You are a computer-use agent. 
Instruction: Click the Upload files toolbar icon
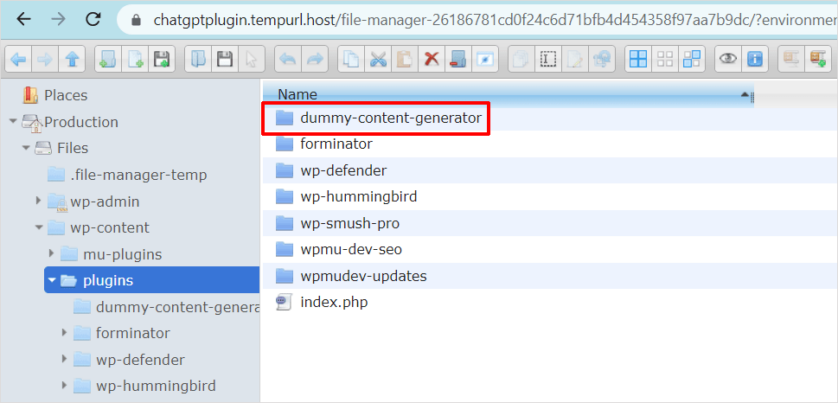pyautogui.click(x=160, y=59)
